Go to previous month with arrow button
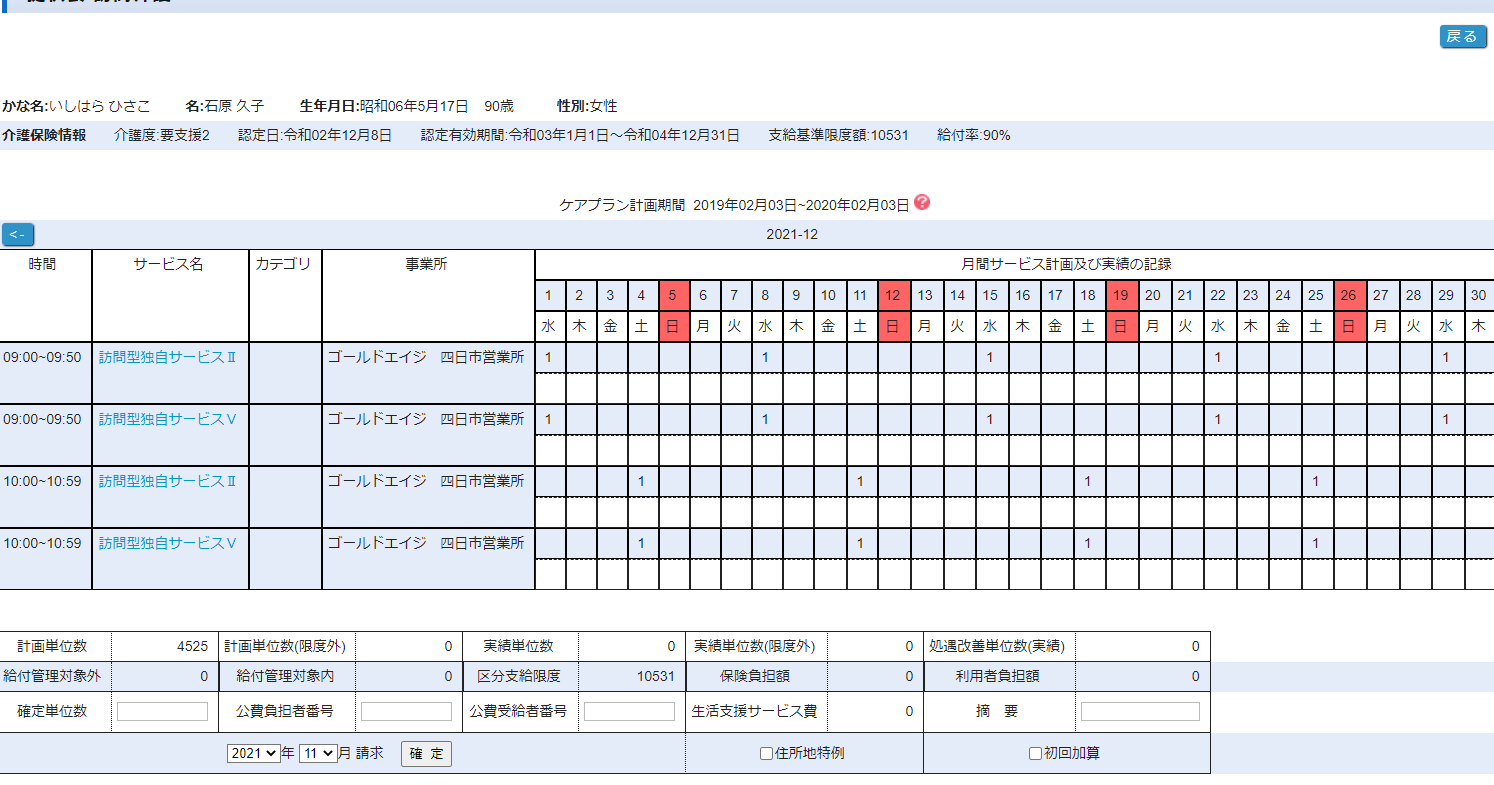This screenshot has height=785, width=1494. coord(18,235)
